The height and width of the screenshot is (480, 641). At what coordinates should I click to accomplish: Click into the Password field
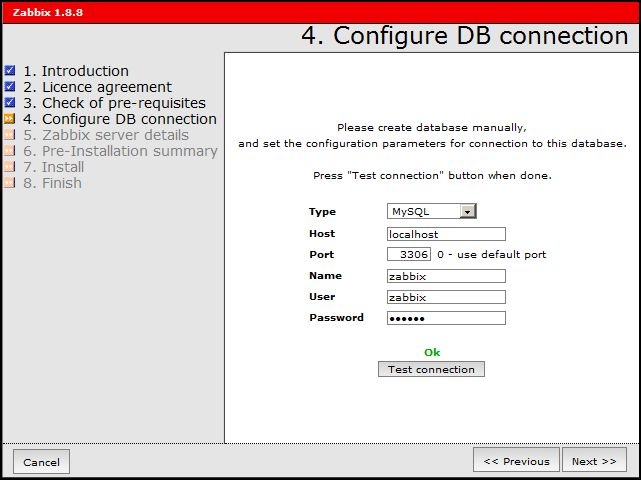pyautogui.click(x=446, y=318)
